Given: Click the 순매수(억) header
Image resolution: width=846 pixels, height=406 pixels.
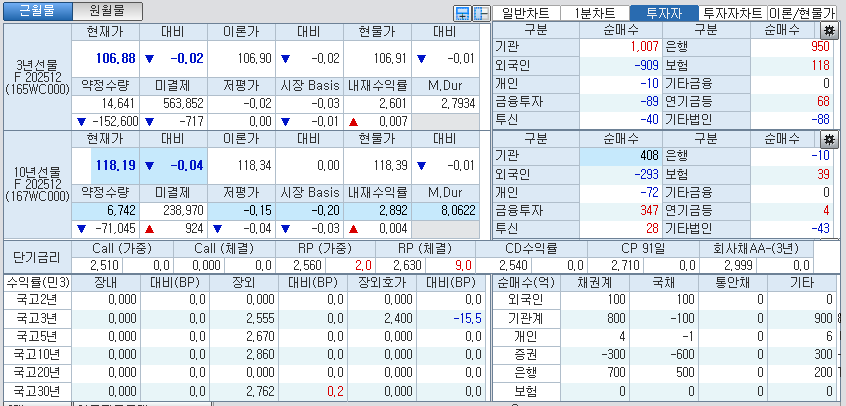Looking at the screenshot, I should coord(526,282).
